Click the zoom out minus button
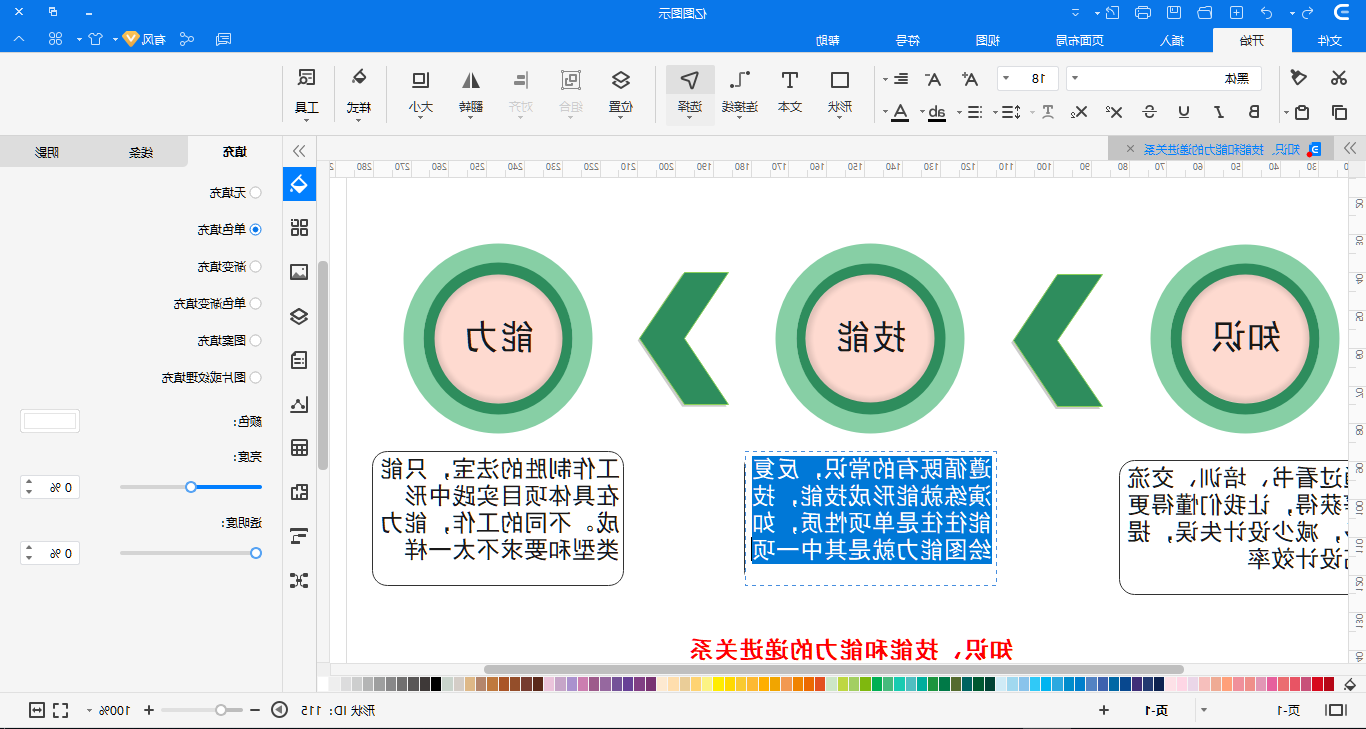Screen dimensions: 1366x729 tap(254, 710)
